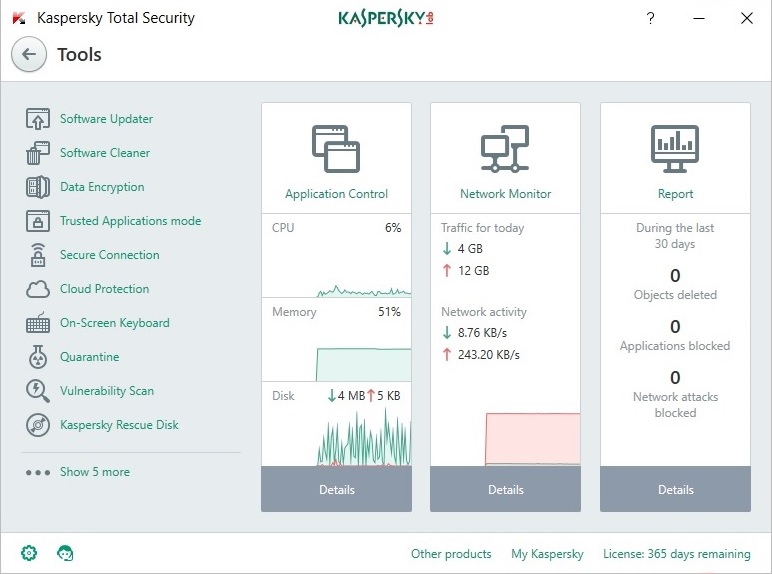772x574 pixels.
Task: Click Details under Network Monitor
Action: (505, 489)
